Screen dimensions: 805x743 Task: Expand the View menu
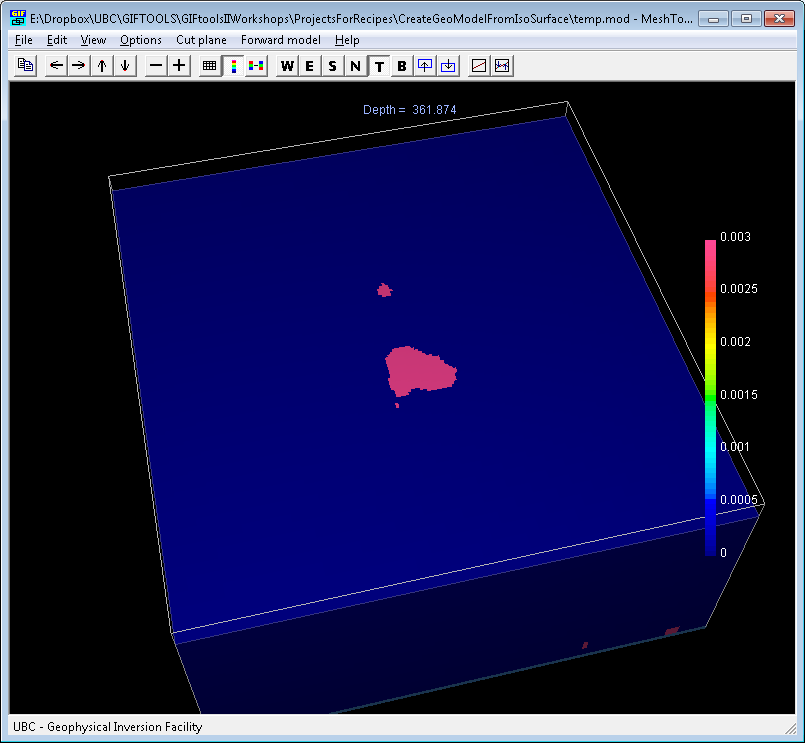click(93, 40)
